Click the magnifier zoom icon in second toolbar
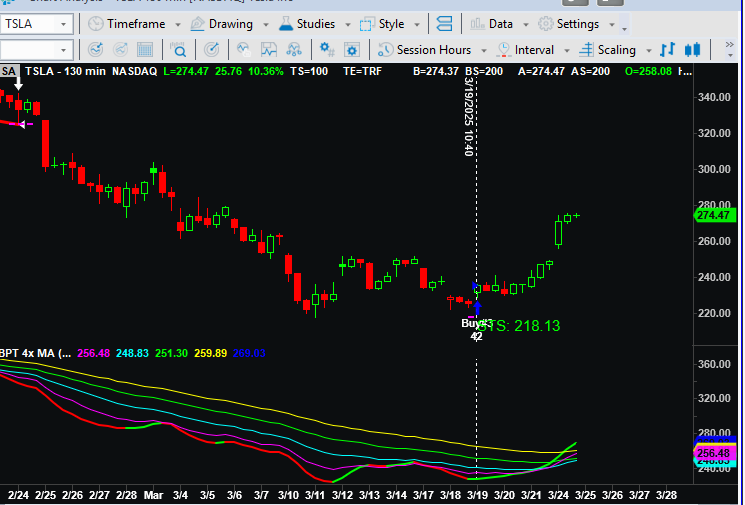Image resolution: width=745 pixels, height=505 pixels. [x=179, y=49]
